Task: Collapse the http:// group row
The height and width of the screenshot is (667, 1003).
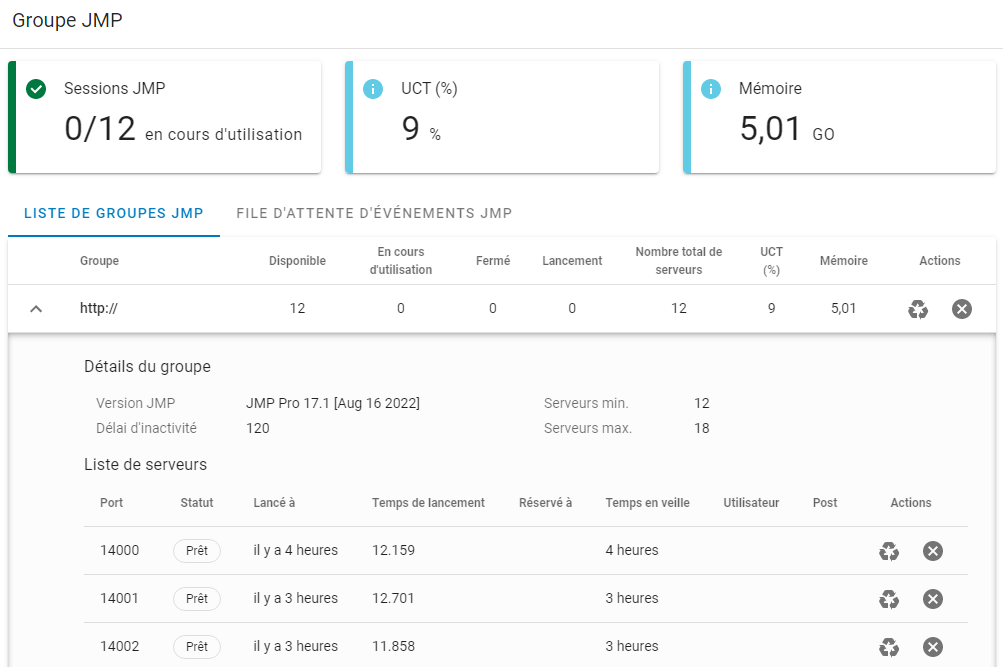Action: (x=36, y=309)
